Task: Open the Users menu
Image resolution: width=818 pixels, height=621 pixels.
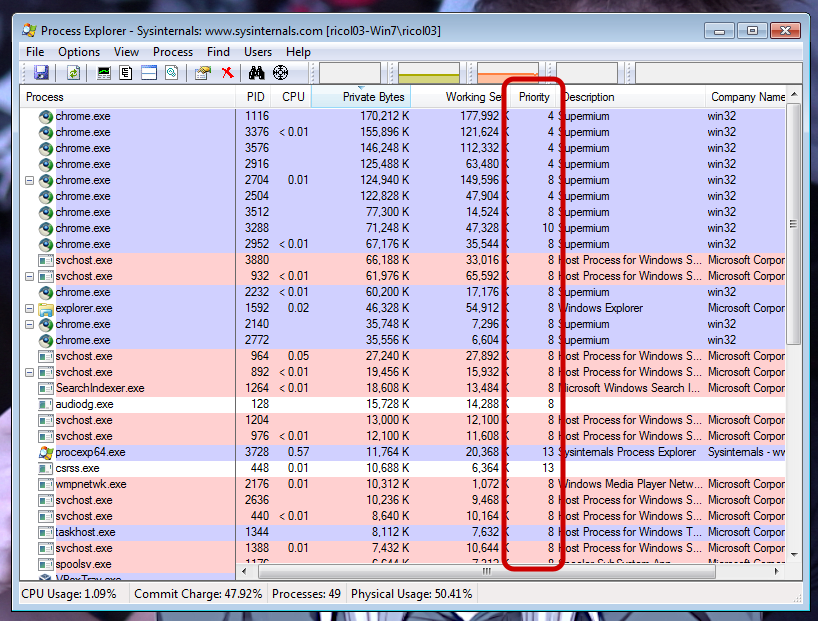Action: 258,52
